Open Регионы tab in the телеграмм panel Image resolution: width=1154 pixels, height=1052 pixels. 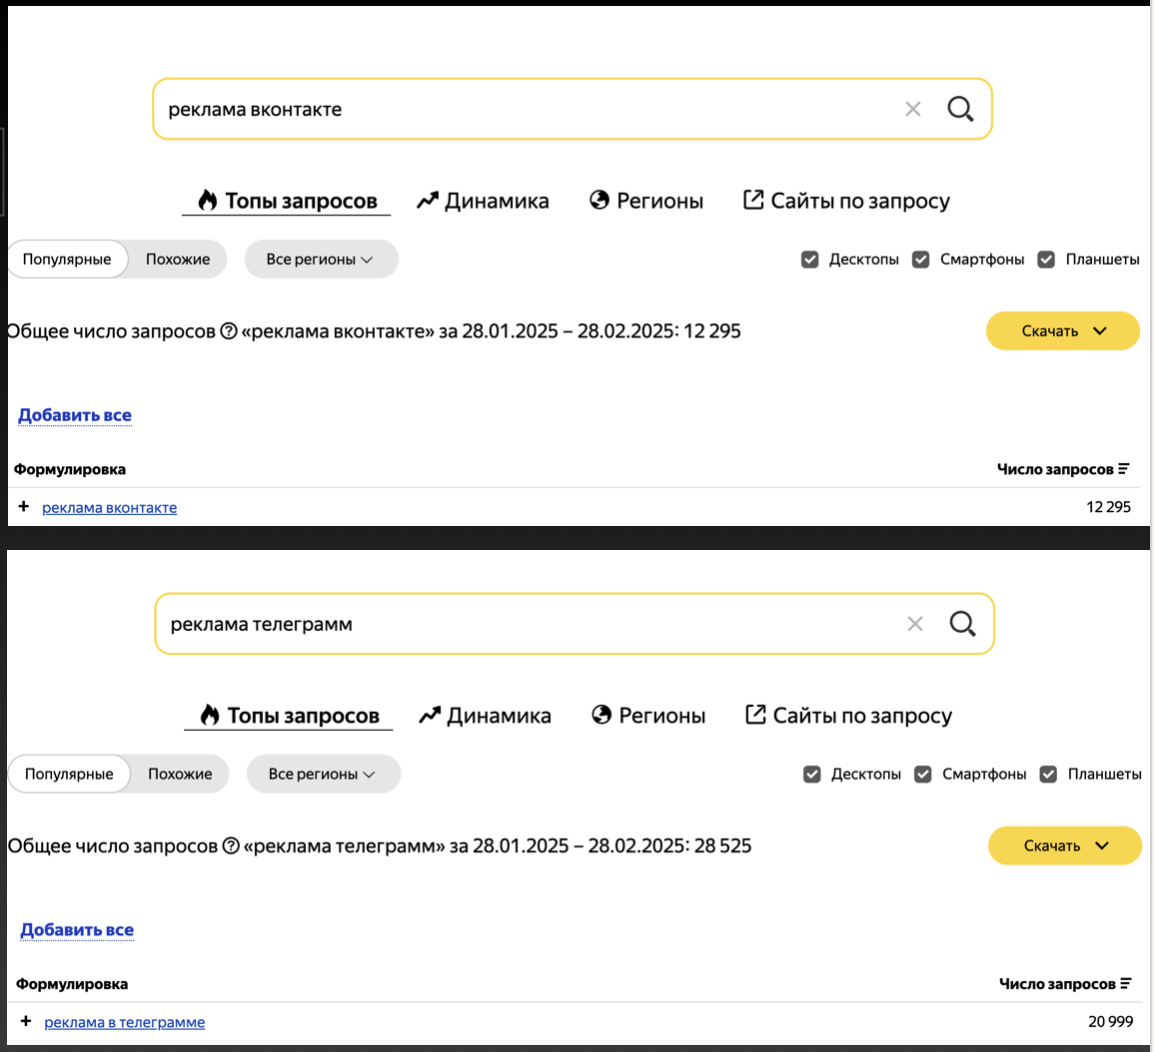click(x=648, y=716)
